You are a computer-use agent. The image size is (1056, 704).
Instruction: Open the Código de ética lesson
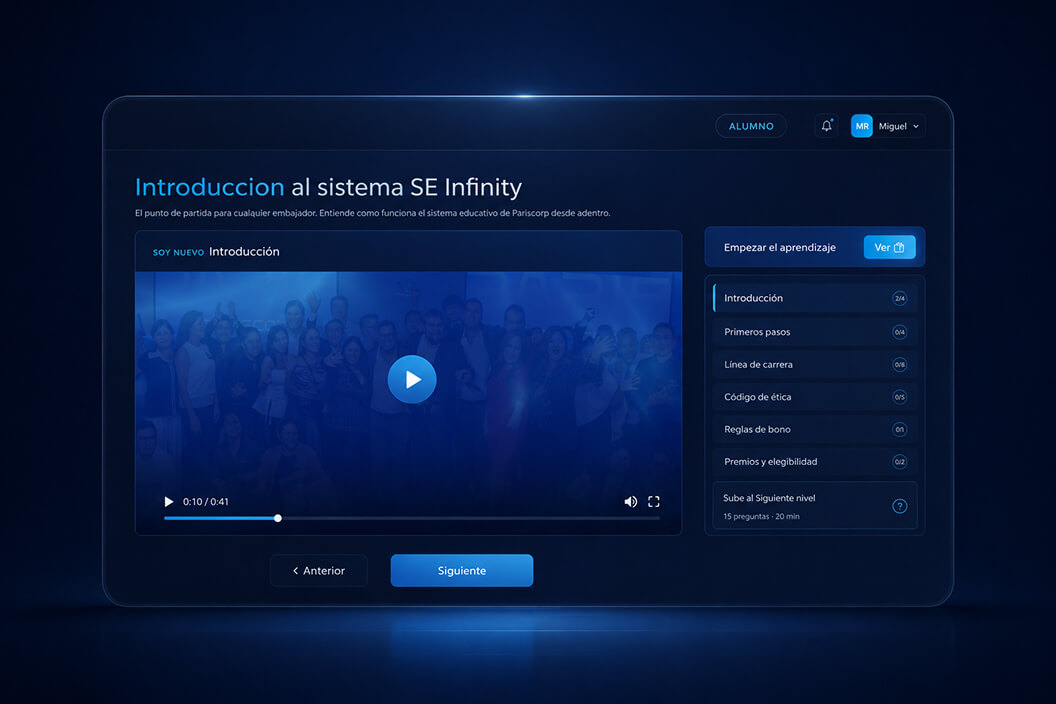coord(815,397)
